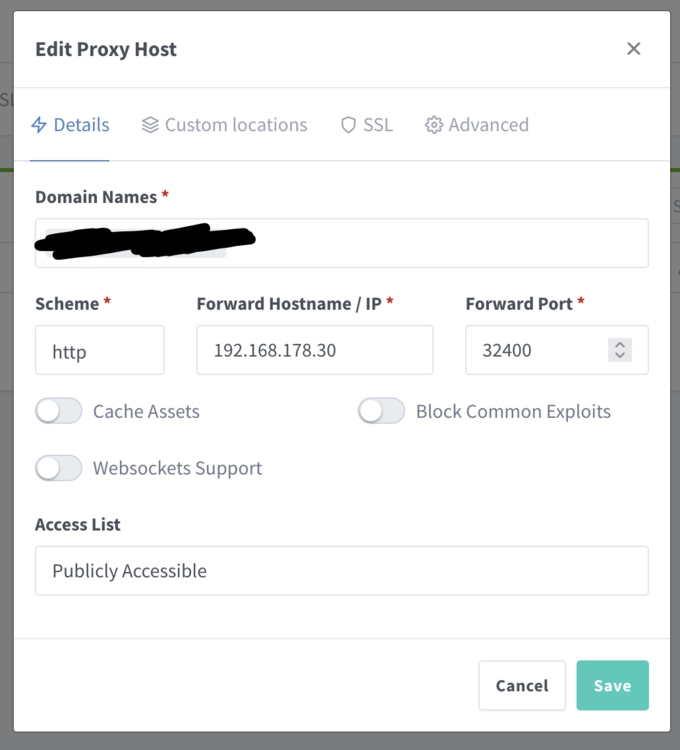Click the Advanced gear icon
The width and height of the screenshot is (680, 750).
434,125
